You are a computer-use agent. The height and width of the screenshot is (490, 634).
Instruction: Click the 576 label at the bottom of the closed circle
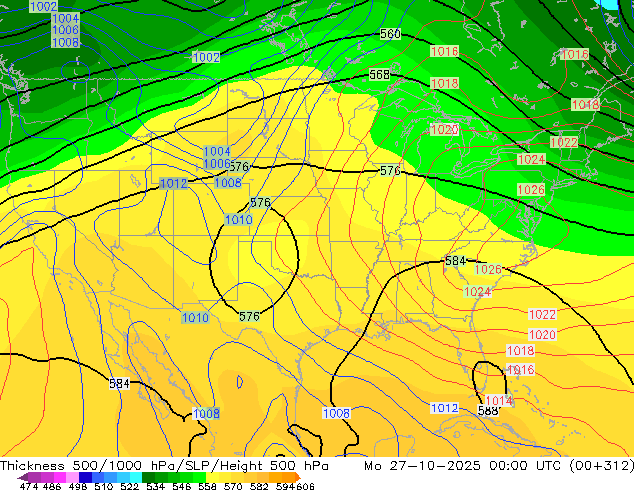(249, 317)
